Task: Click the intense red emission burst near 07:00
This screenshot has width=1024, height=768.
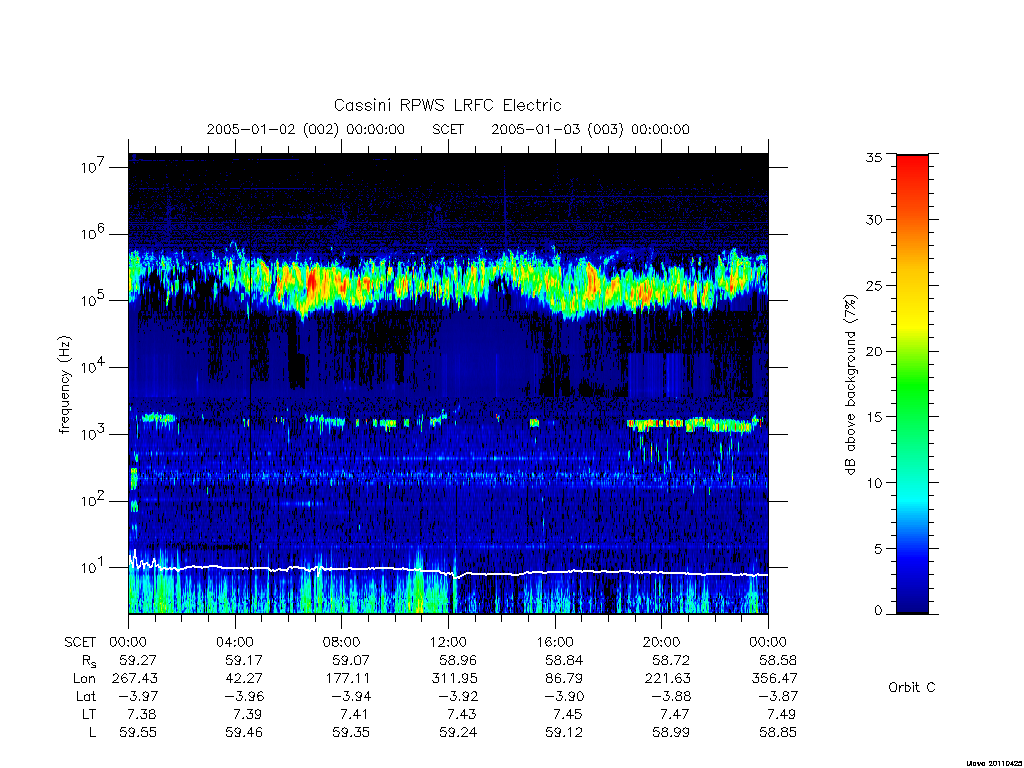Action: click(x=312, y=282)
